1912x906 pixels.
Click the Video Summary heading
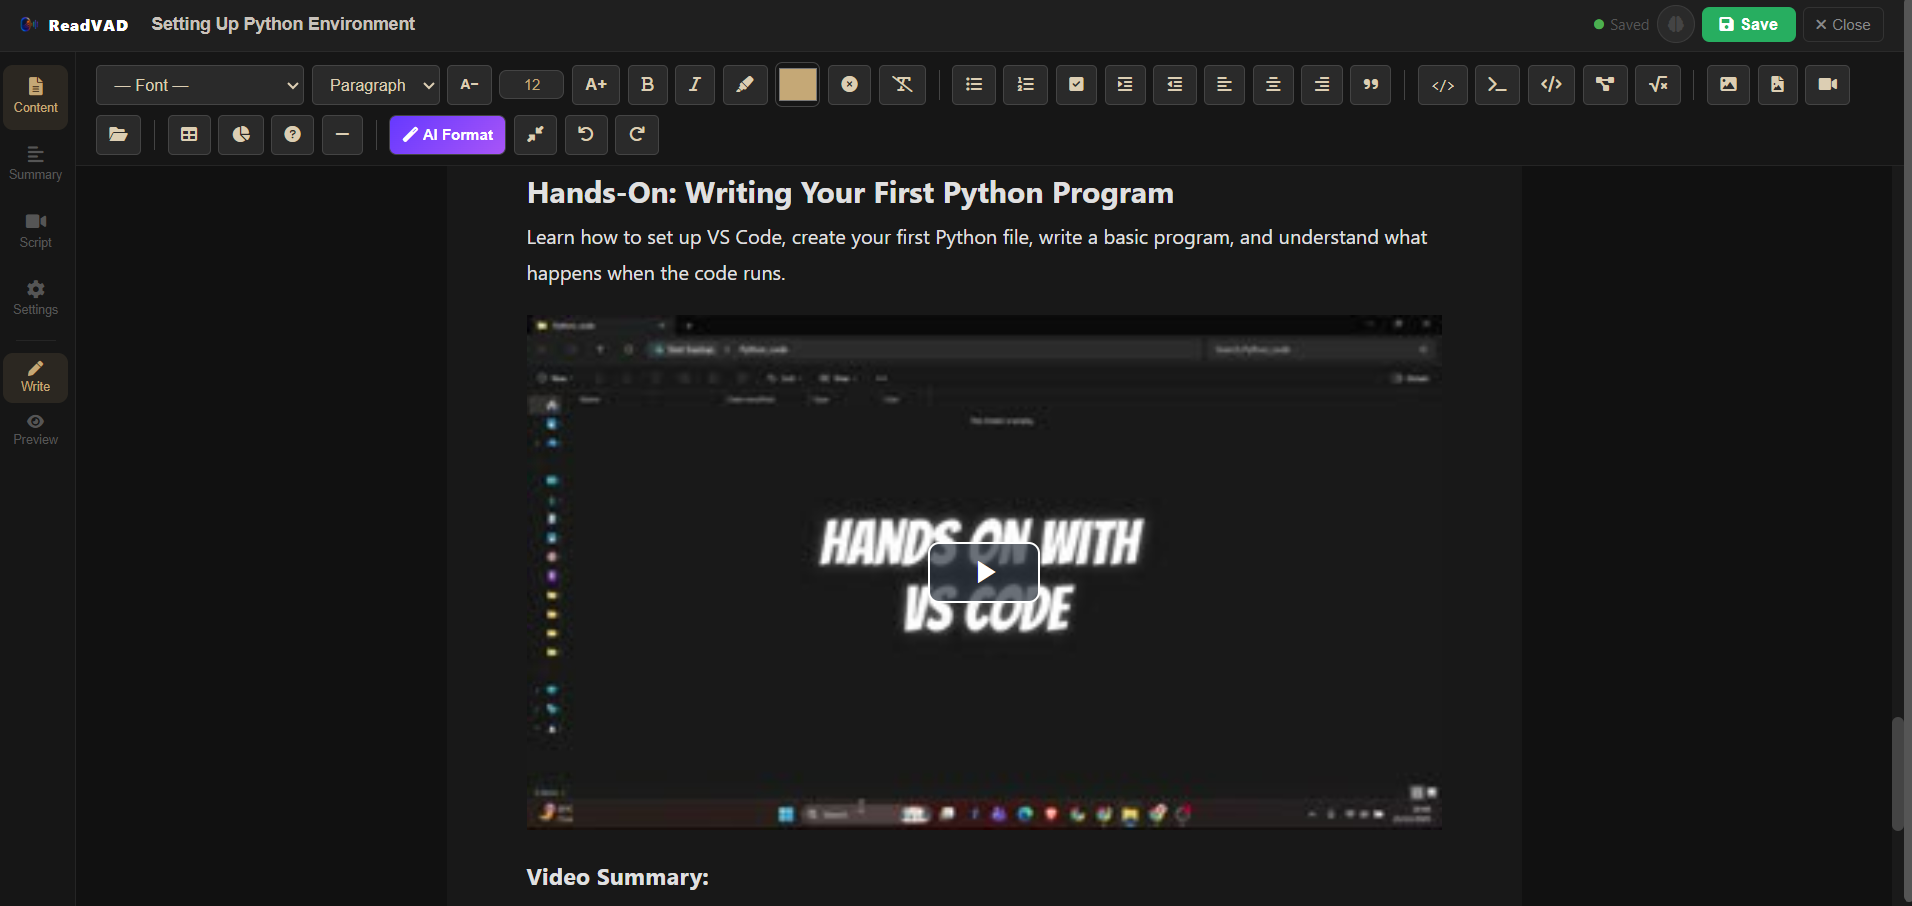click(617, 877)
